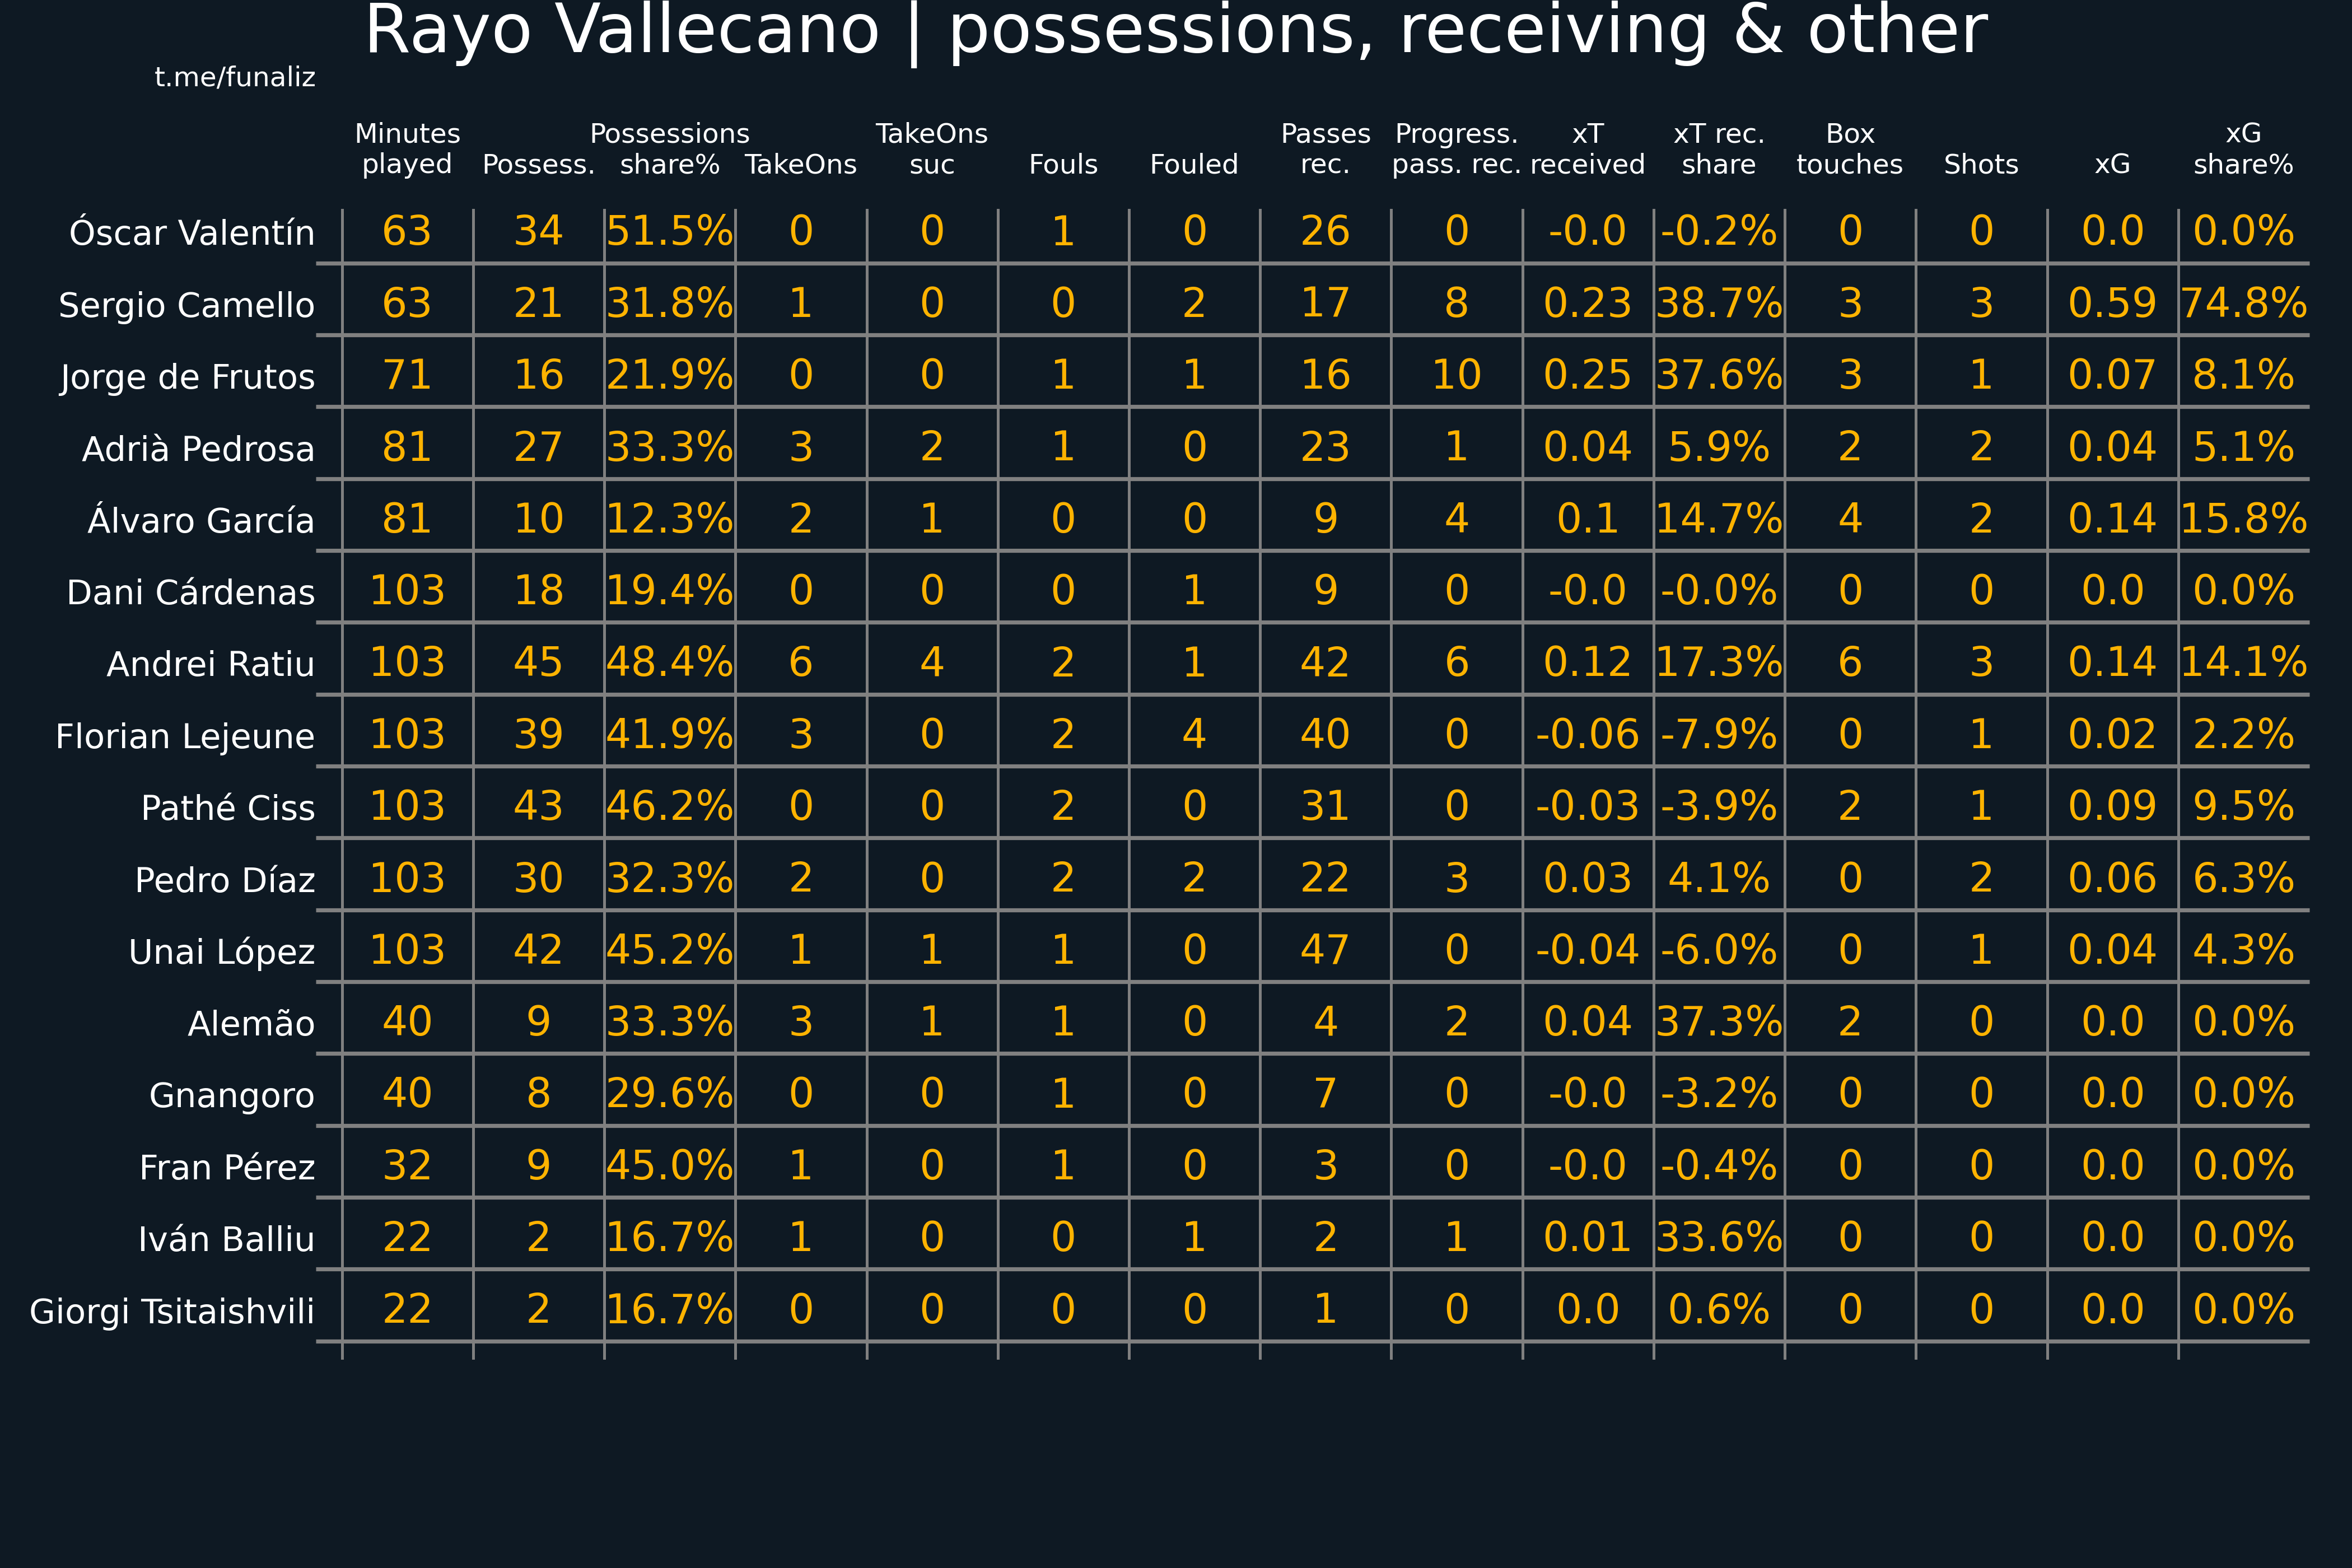Click Andrei Ratiu's 48.4% possessions share
Screen dimensions: 2352x1568
670,662
